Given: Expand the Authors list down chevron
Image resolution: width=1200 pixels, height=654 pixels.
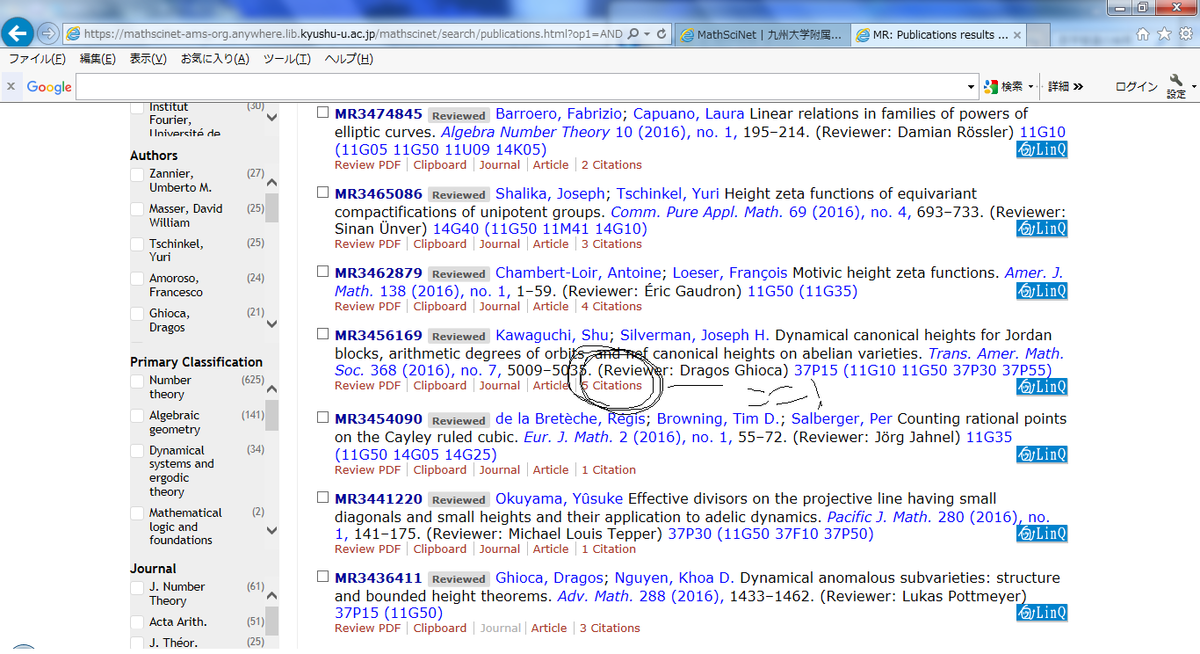Looking at the screenshot, I should (x=272, y=323).
